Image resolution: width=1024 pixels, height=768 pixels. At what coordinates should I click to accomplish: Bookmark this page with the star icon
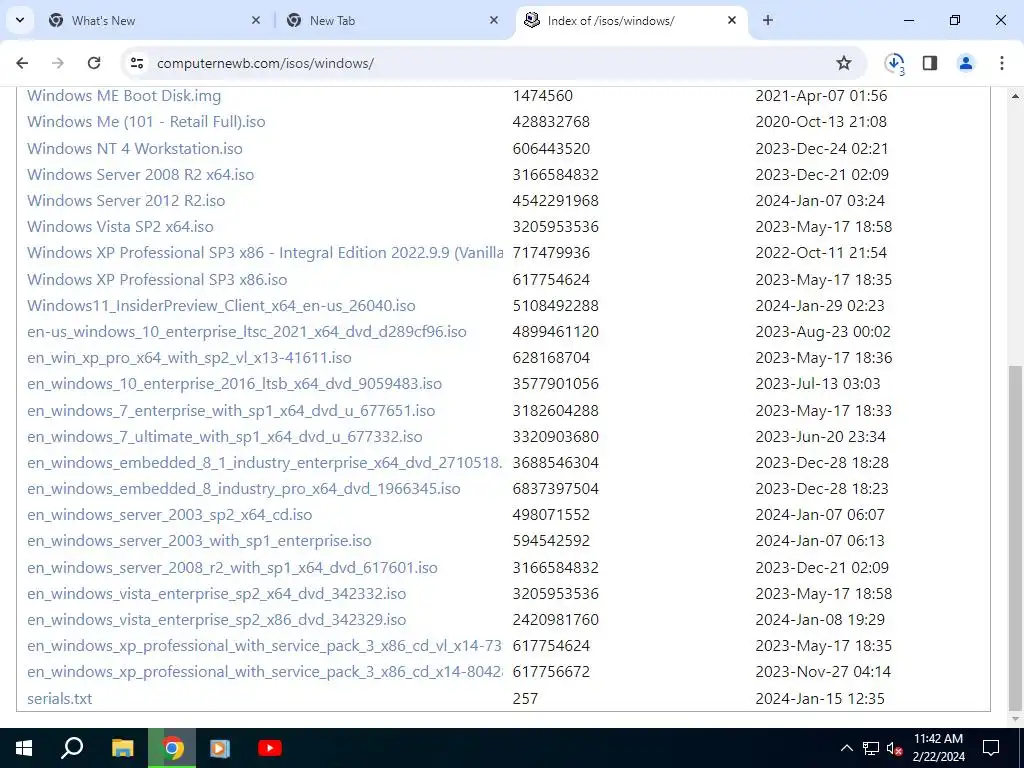(x=844, y=63)
